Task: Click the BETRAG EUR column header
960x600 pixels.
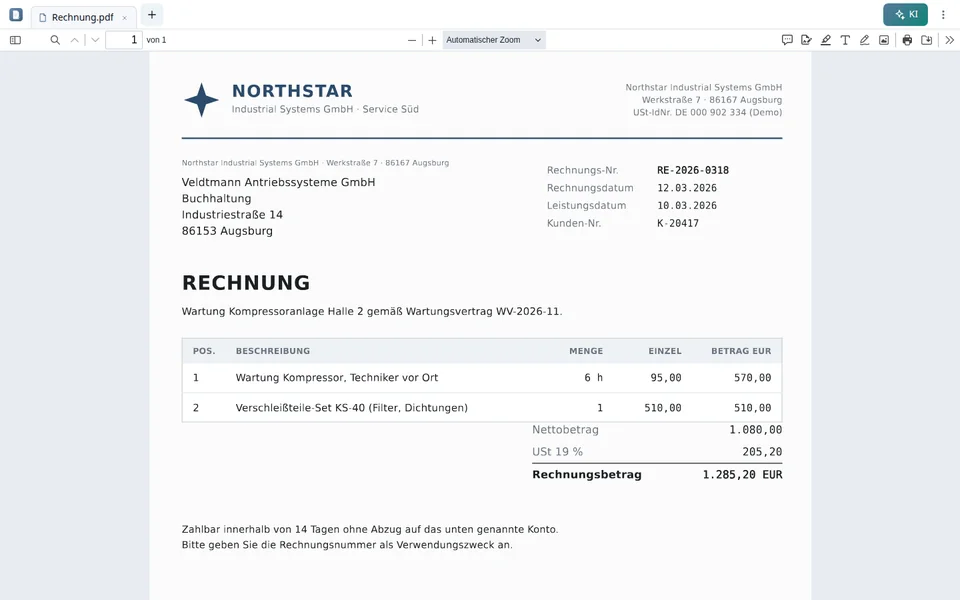Action: tap(741, 351)
